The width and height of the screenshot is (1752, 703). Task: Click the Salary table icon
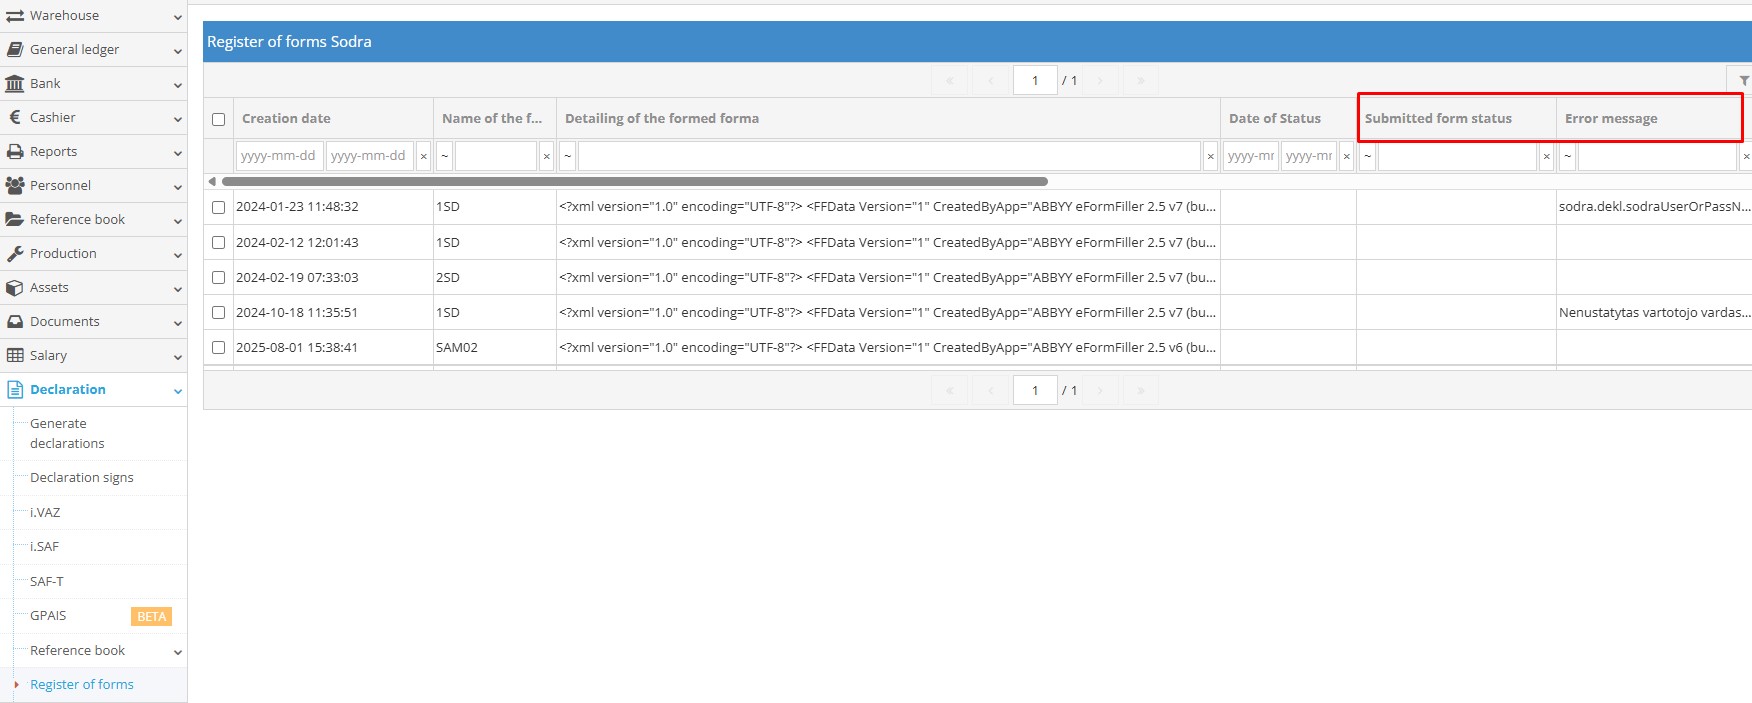coord(15,356)
